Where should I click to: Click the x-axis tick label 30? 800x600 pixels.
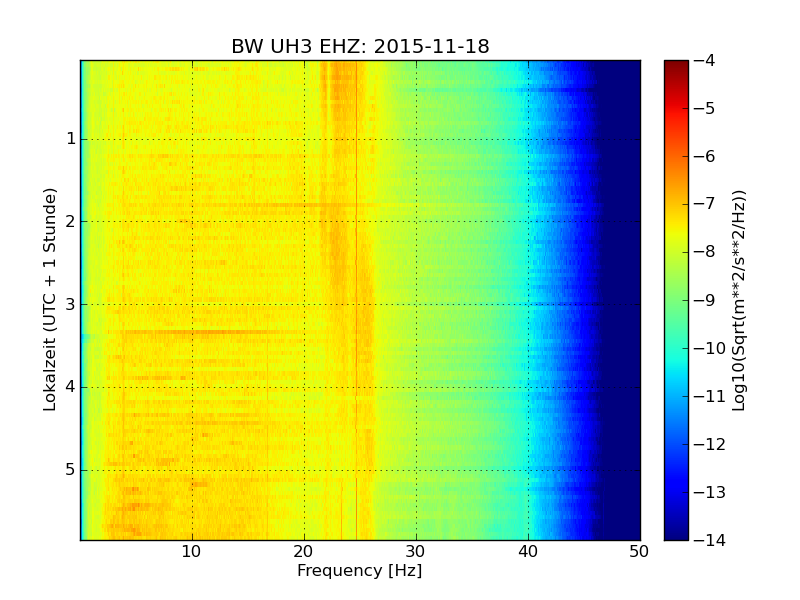pos(416,552)
